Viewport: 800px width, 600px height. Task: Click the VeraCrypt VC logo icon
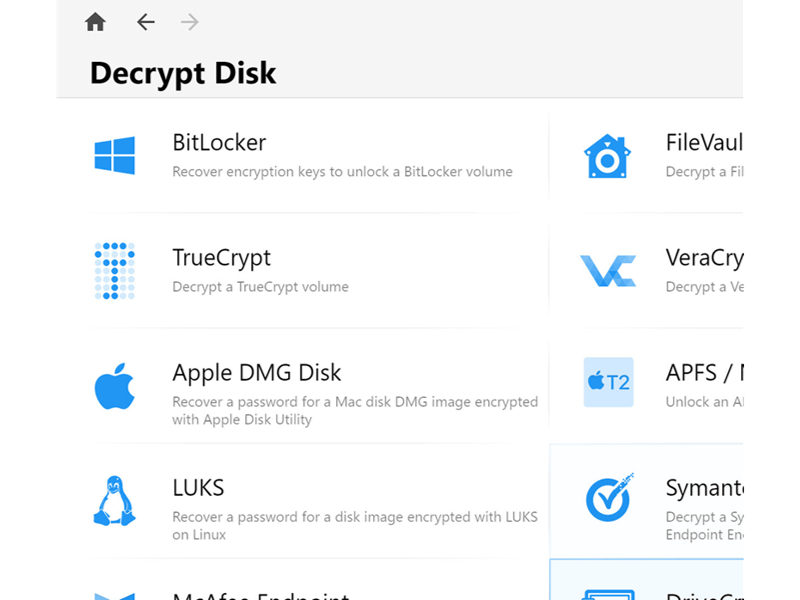click(x=608, y=270)
